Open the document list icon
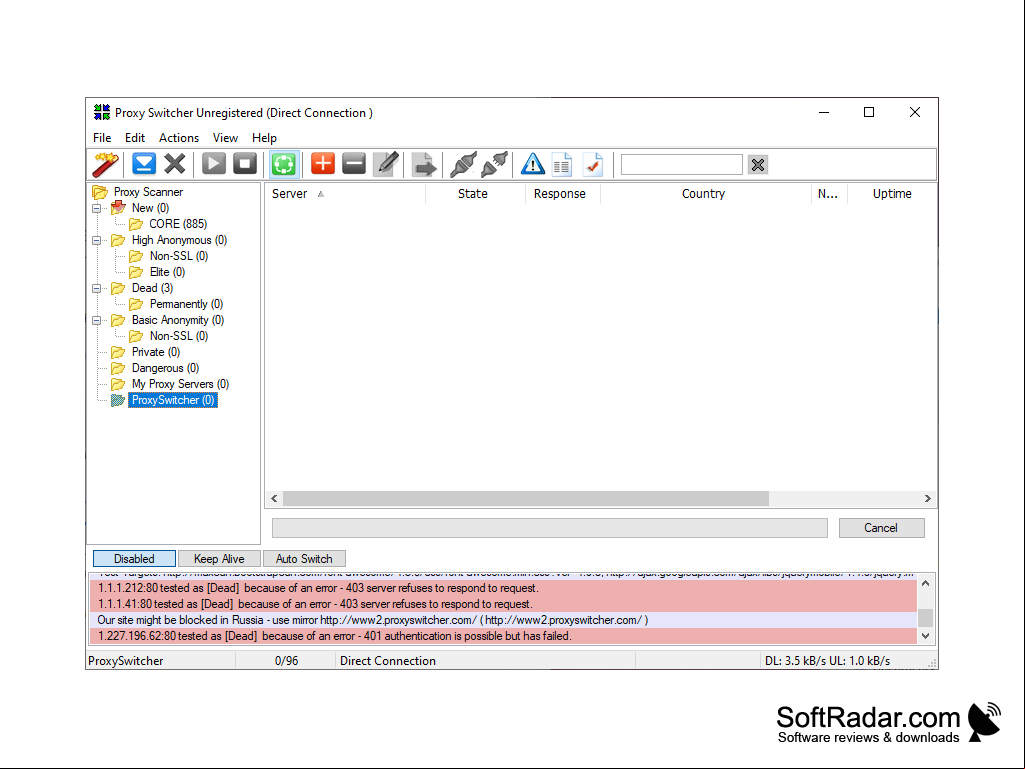The width and height of the screenshot is (1025, 769). (562, 165)
